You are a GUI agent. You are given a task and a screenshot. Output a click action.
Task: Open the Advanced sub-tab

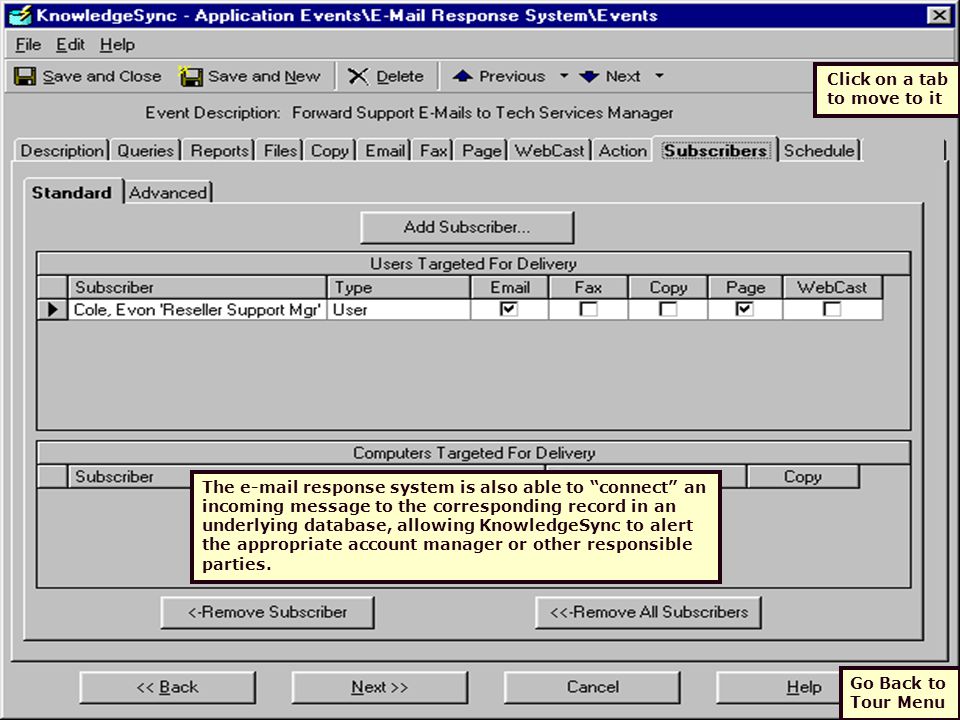(x=168, y=193)
